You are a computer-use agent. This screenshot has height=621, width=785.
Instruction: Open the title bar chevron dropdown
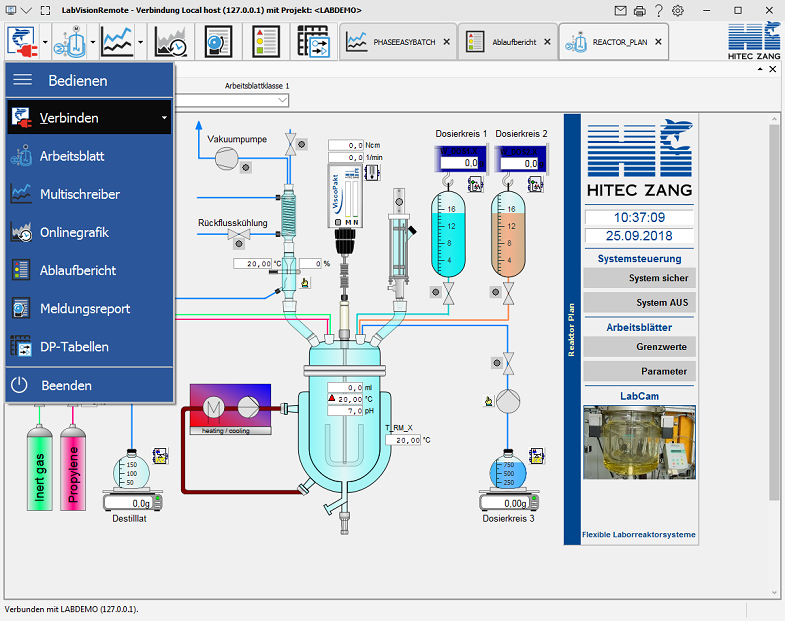[x=27, y=11]
